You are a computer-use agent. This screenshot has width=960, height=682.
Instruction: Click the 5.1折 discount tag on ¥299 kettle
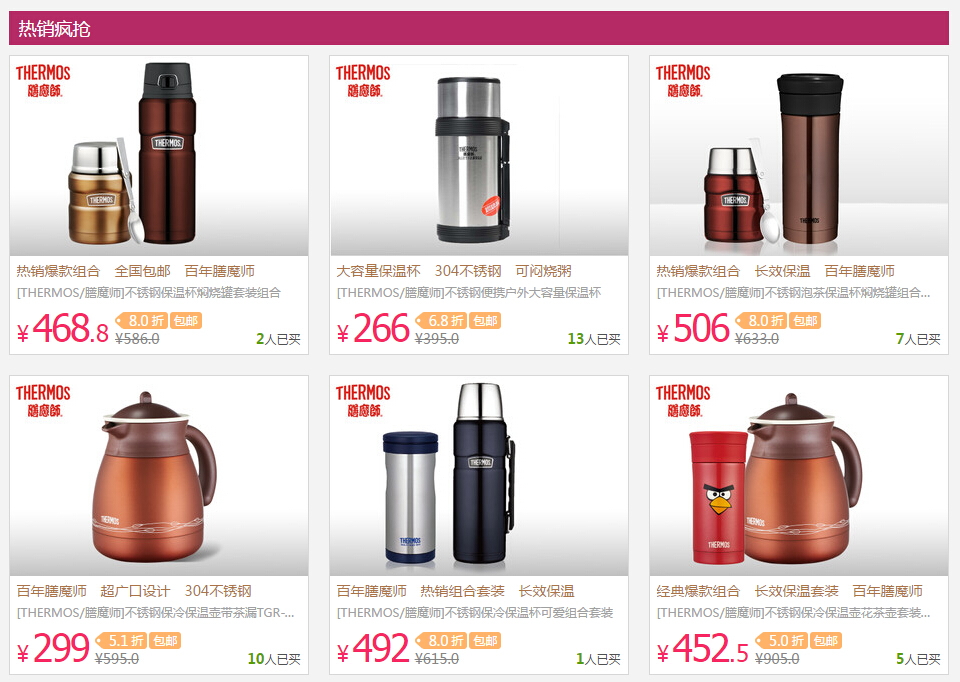122,641
